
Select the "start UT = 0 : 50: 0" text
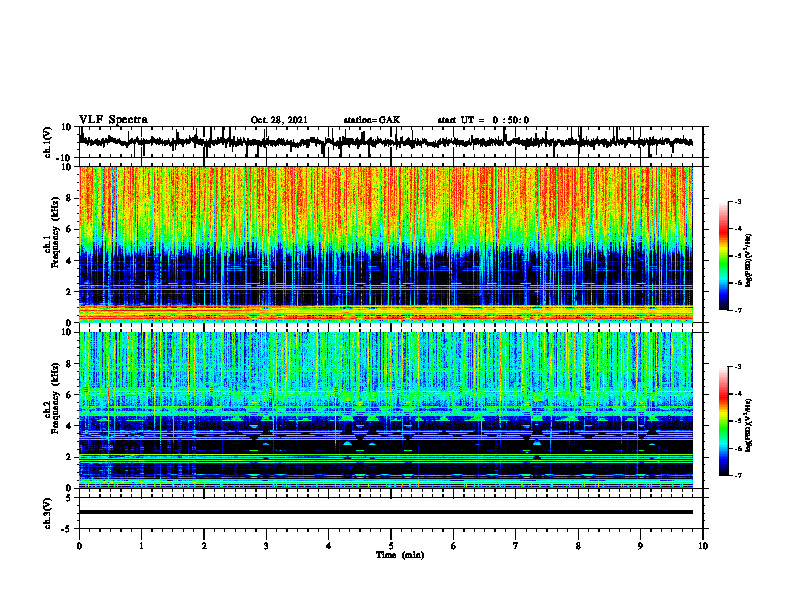(x=483, y=120)
